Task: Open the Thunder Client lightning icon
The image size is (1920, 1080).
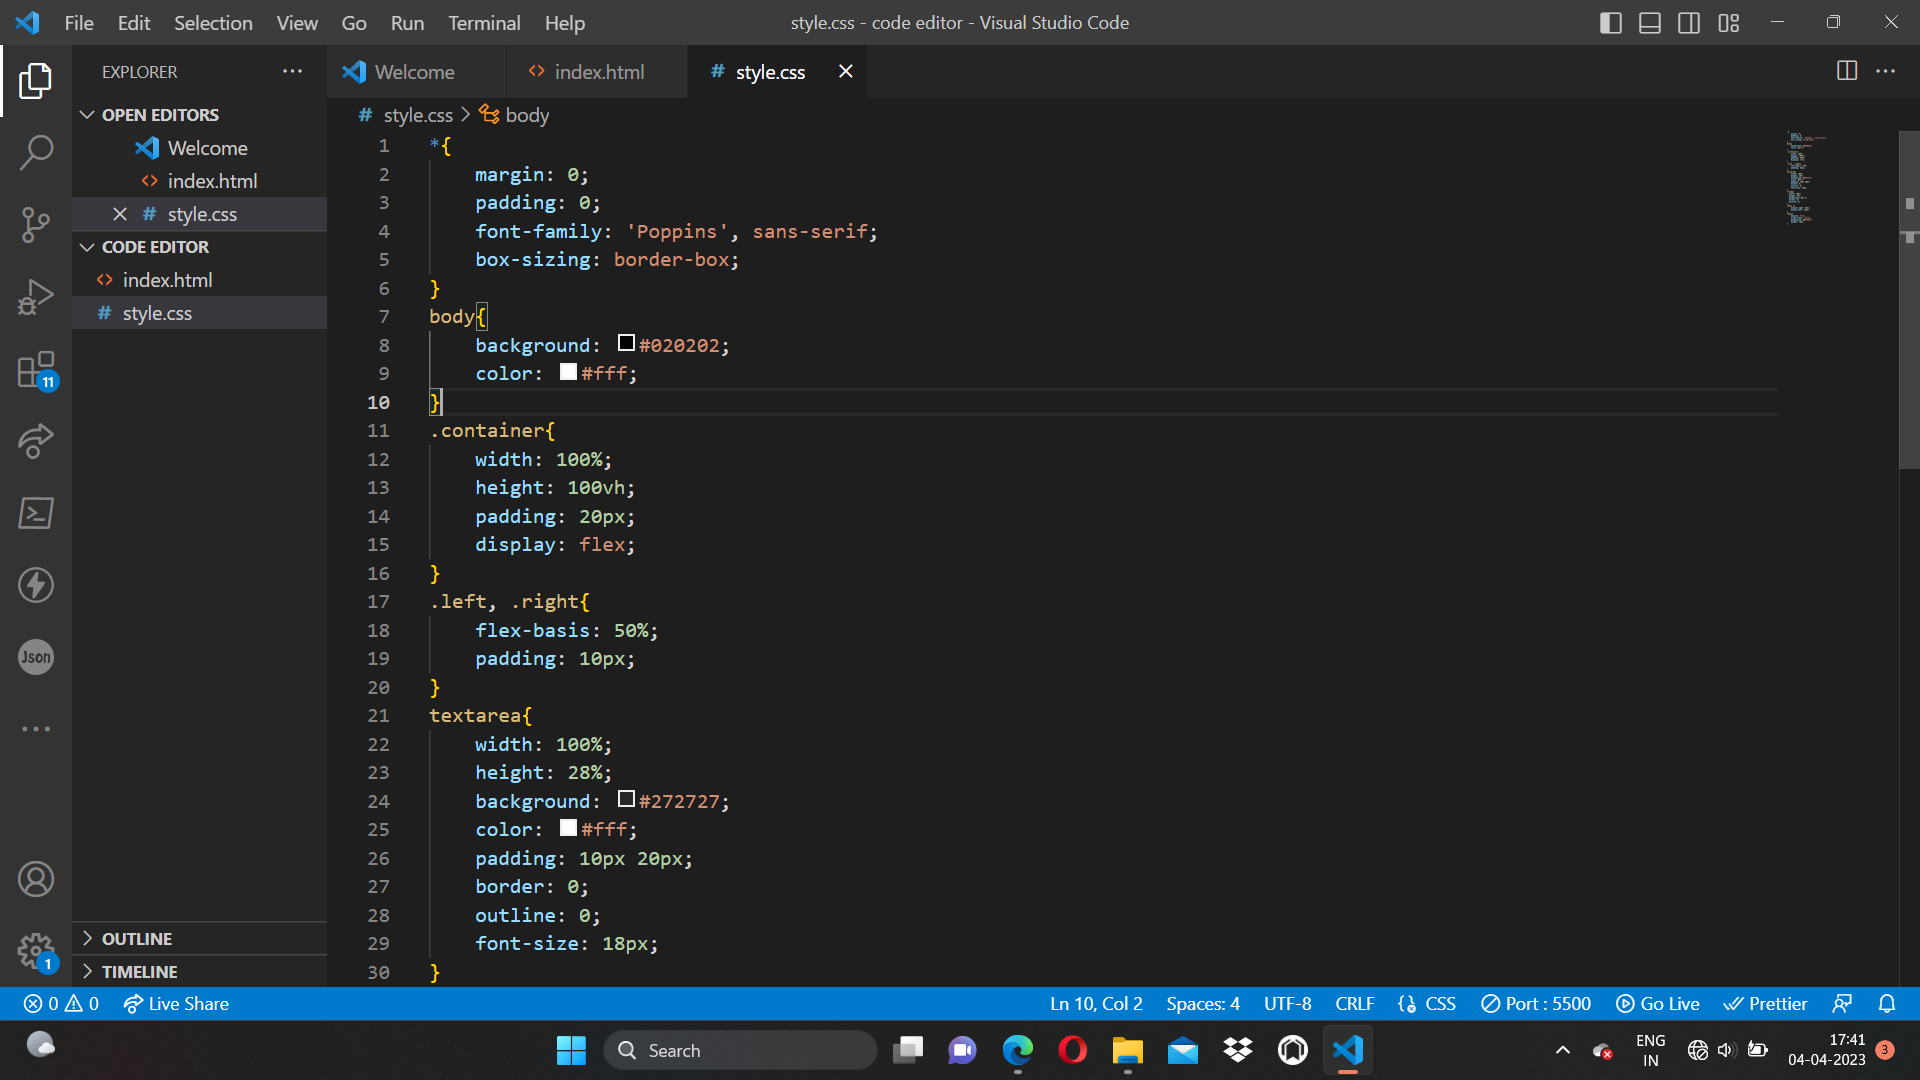Action: [36, 585]
